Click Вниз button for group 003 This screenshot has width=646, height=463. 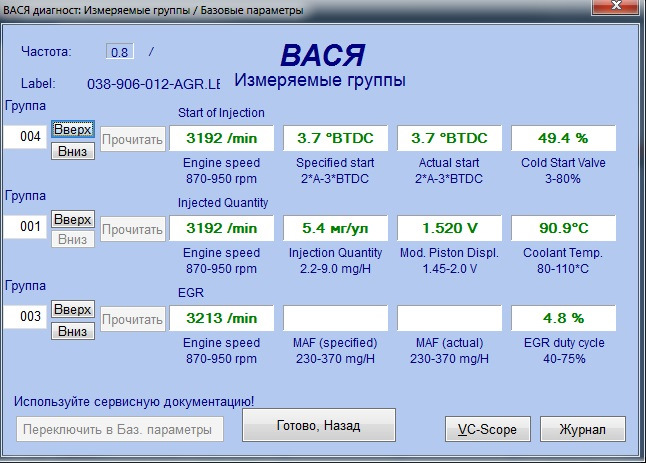(73, 331)
